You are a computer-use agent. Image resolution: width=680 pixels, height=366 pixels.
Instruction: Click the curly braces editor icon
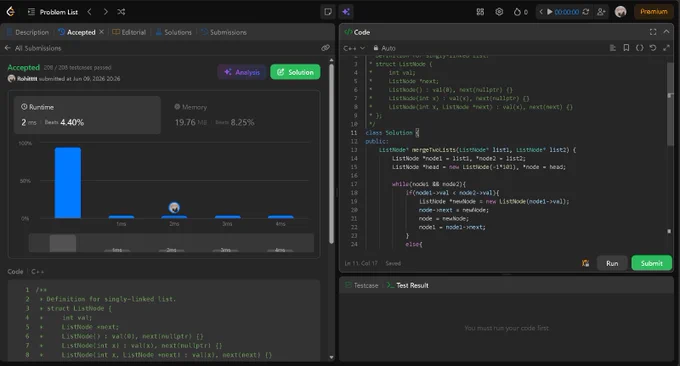click(640, 48)
